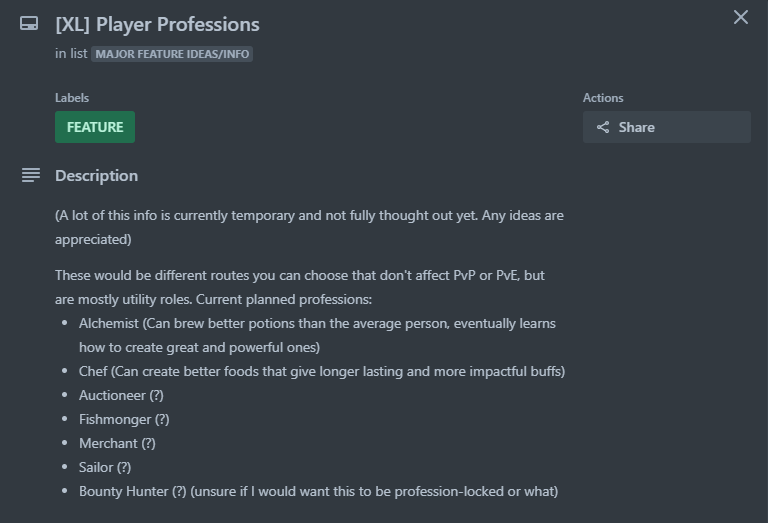Click the "in list" text
Viewport: 768px width, 523px height.
pos(71,53)
